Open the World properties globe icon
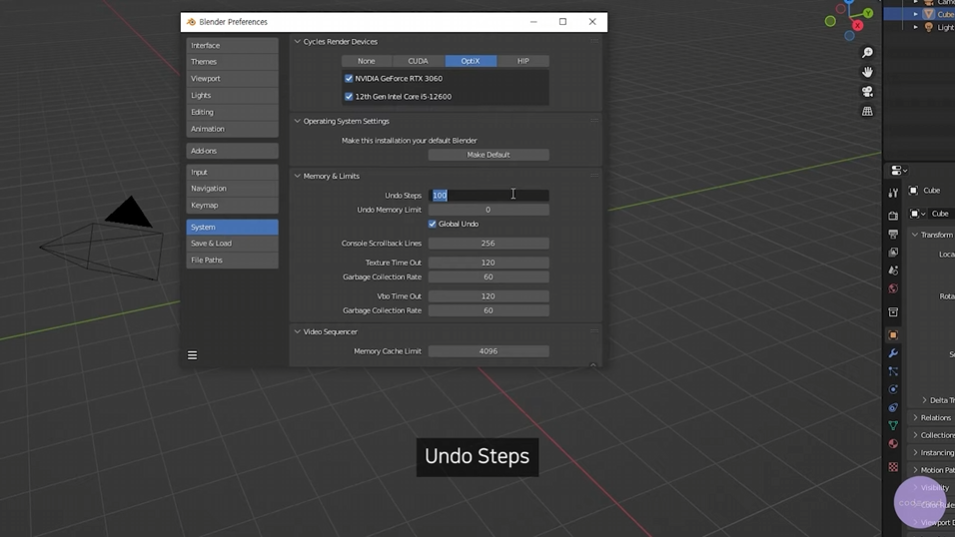Viewport: 955px width, 537px height. pyautogui.click(x=893, y=289)
